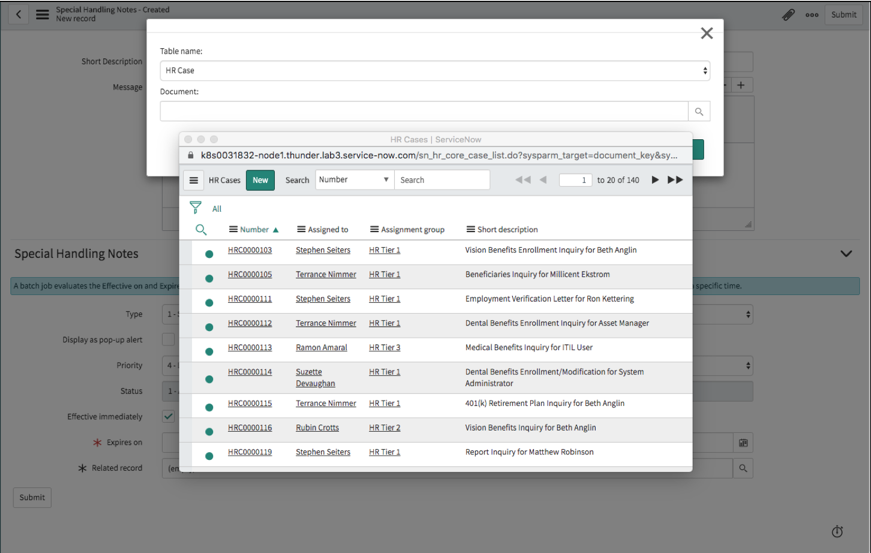Image resolution: width=871 pixels, height=553 pixels.
Task: Jump to first page of HR Cases
Action: pyautogui.click(x=523, y=180)
